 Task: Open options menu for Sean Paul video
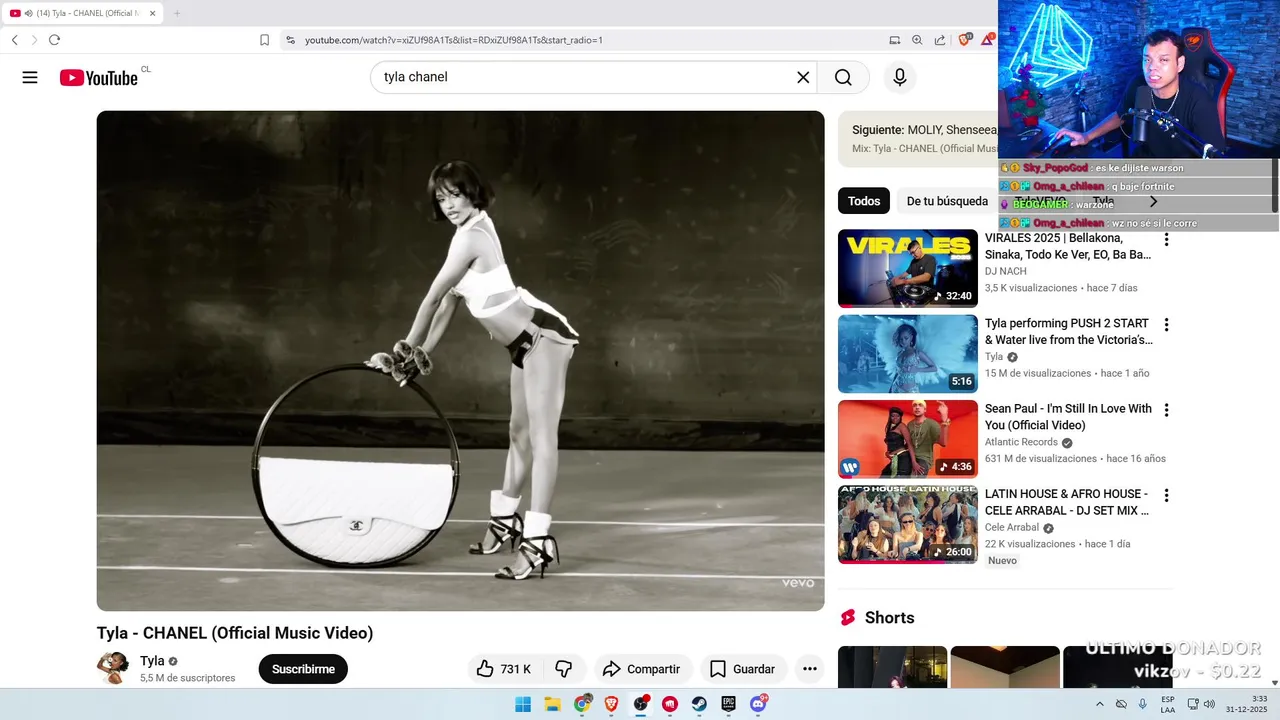point(1166,410)
